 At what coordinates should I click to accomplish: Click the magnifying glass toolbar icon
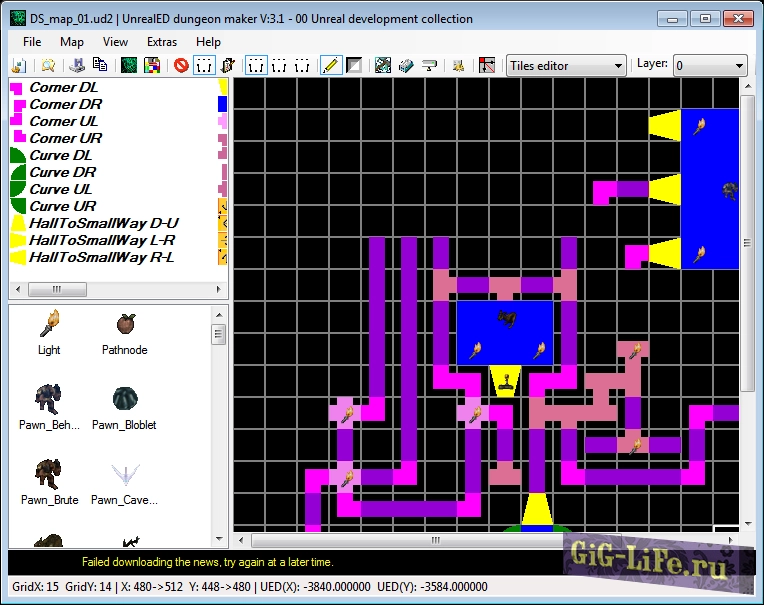47,66
